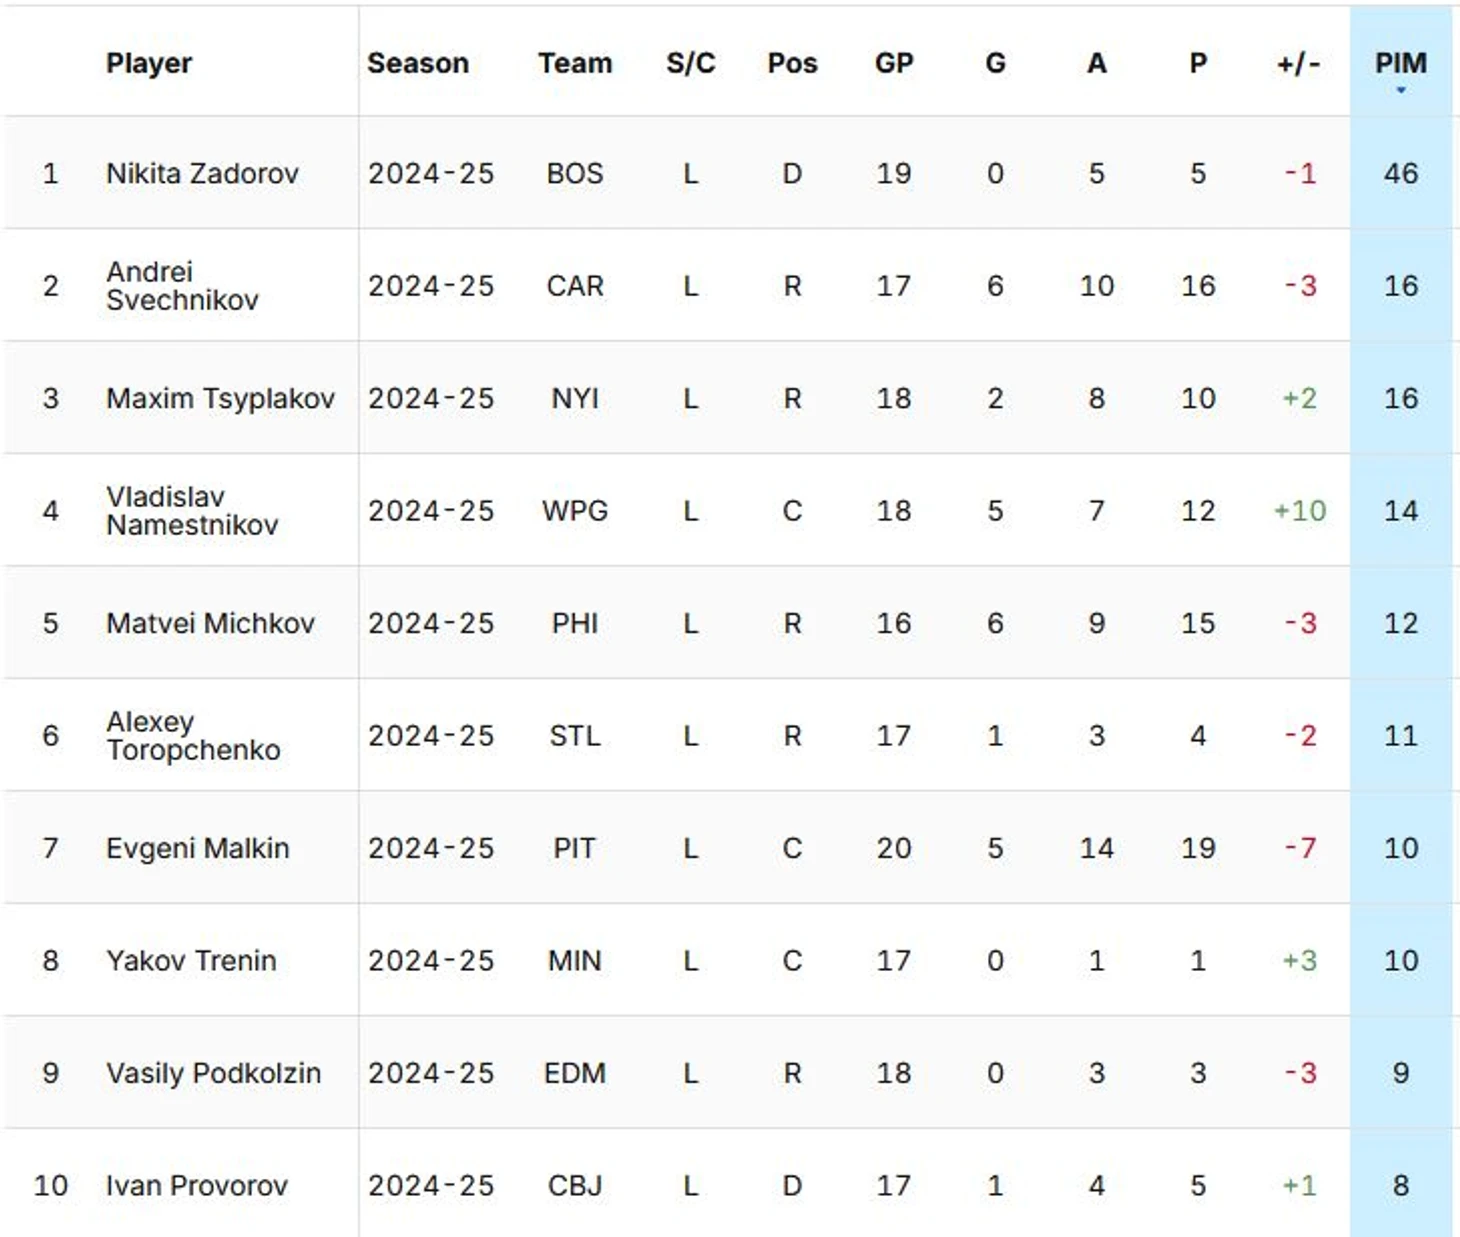This screenshot has width=1460, height=1237.
Task: Select Vasily Podkolzin name link
Action: pos(213,1073)
